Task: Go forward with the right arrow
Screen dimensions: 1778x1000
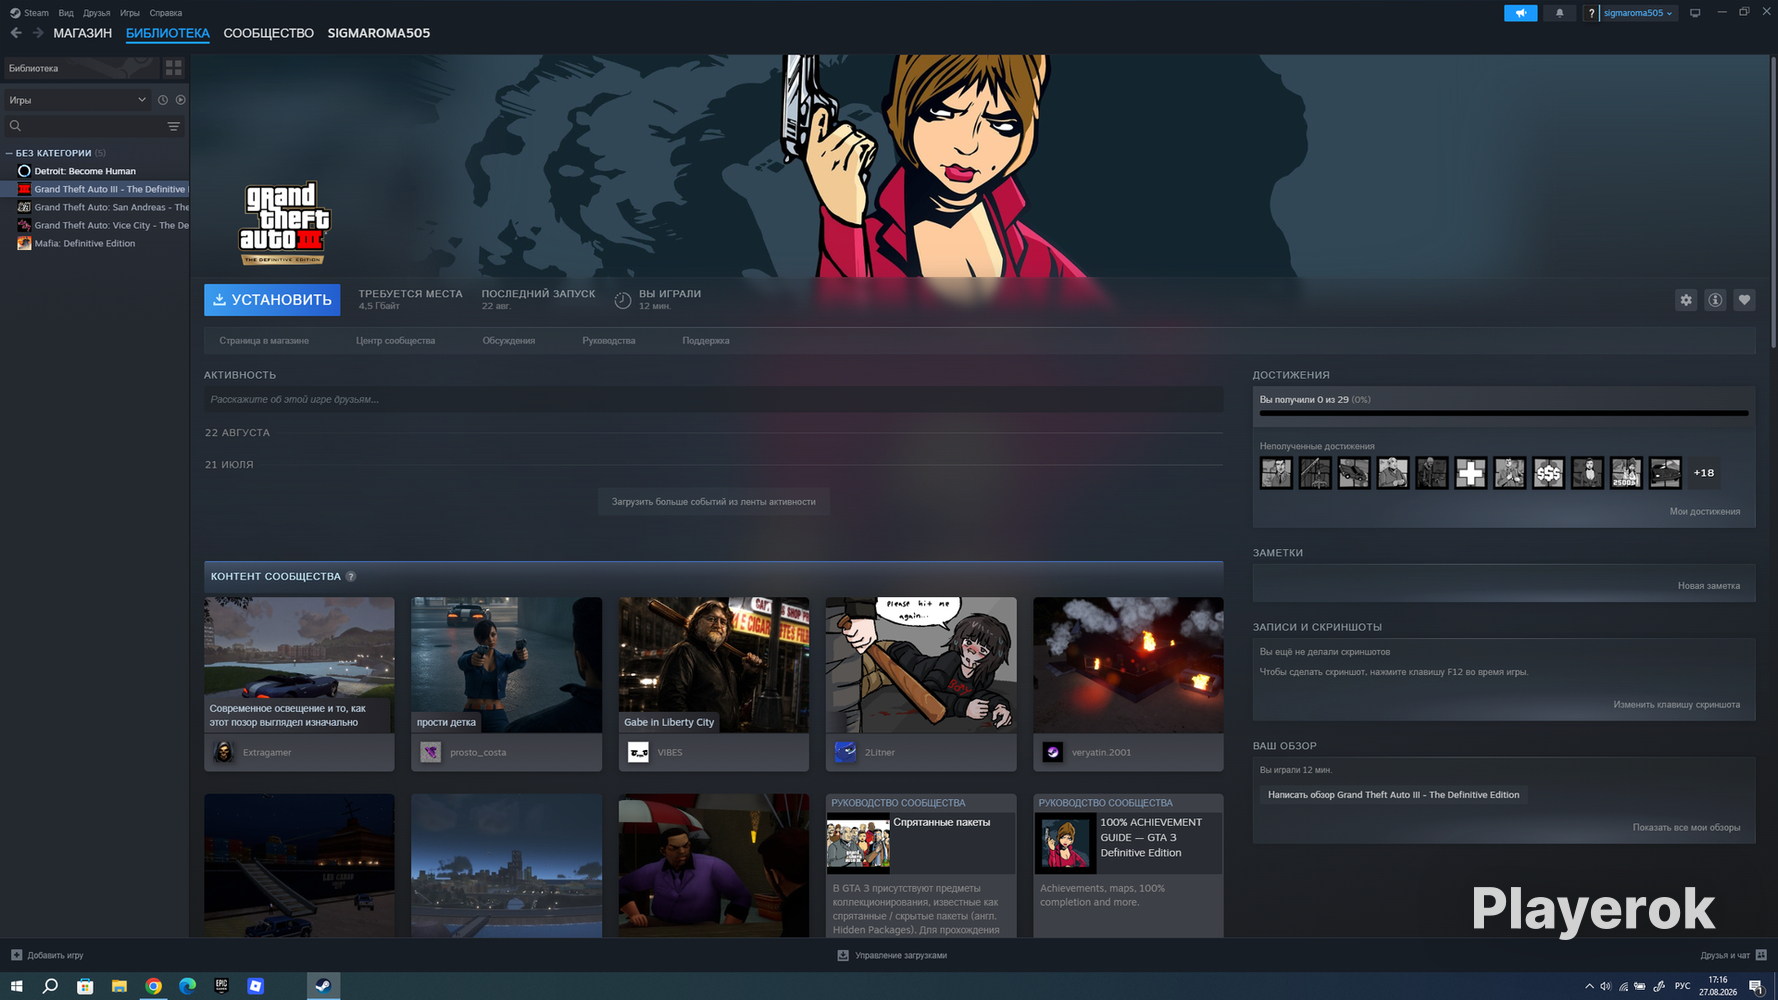Action: point(38,33)
